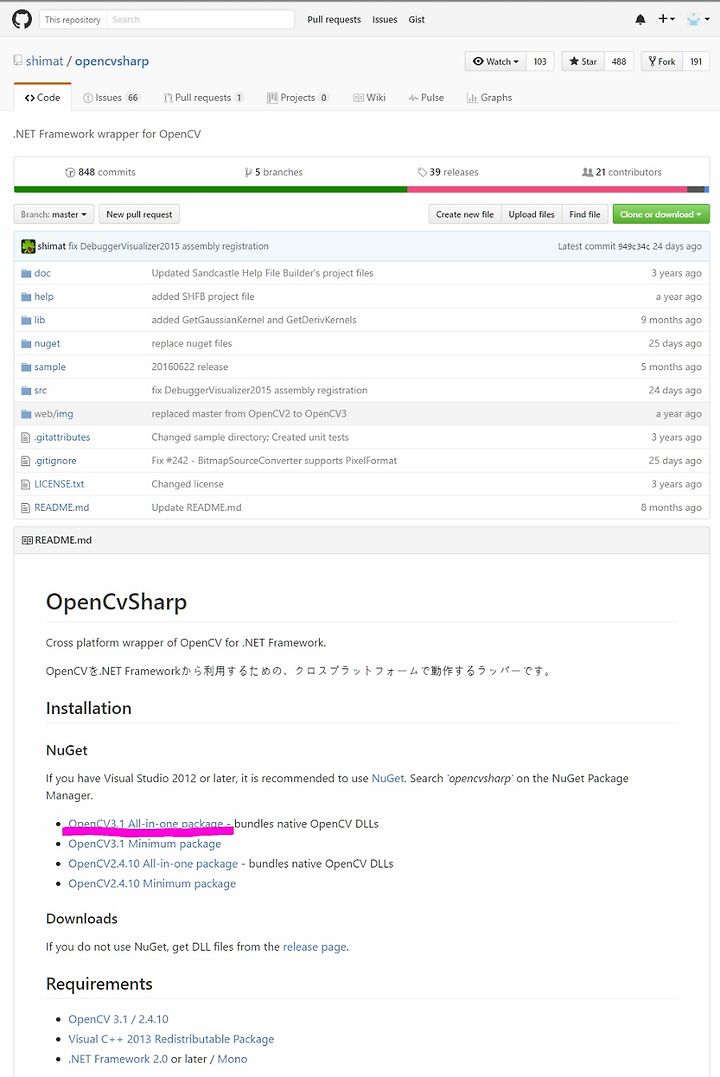Image resolution: width=720 pixels, height=1077 pixels.
Task: Open commit message 'replace nuget files'
Action: pos(192,343)
